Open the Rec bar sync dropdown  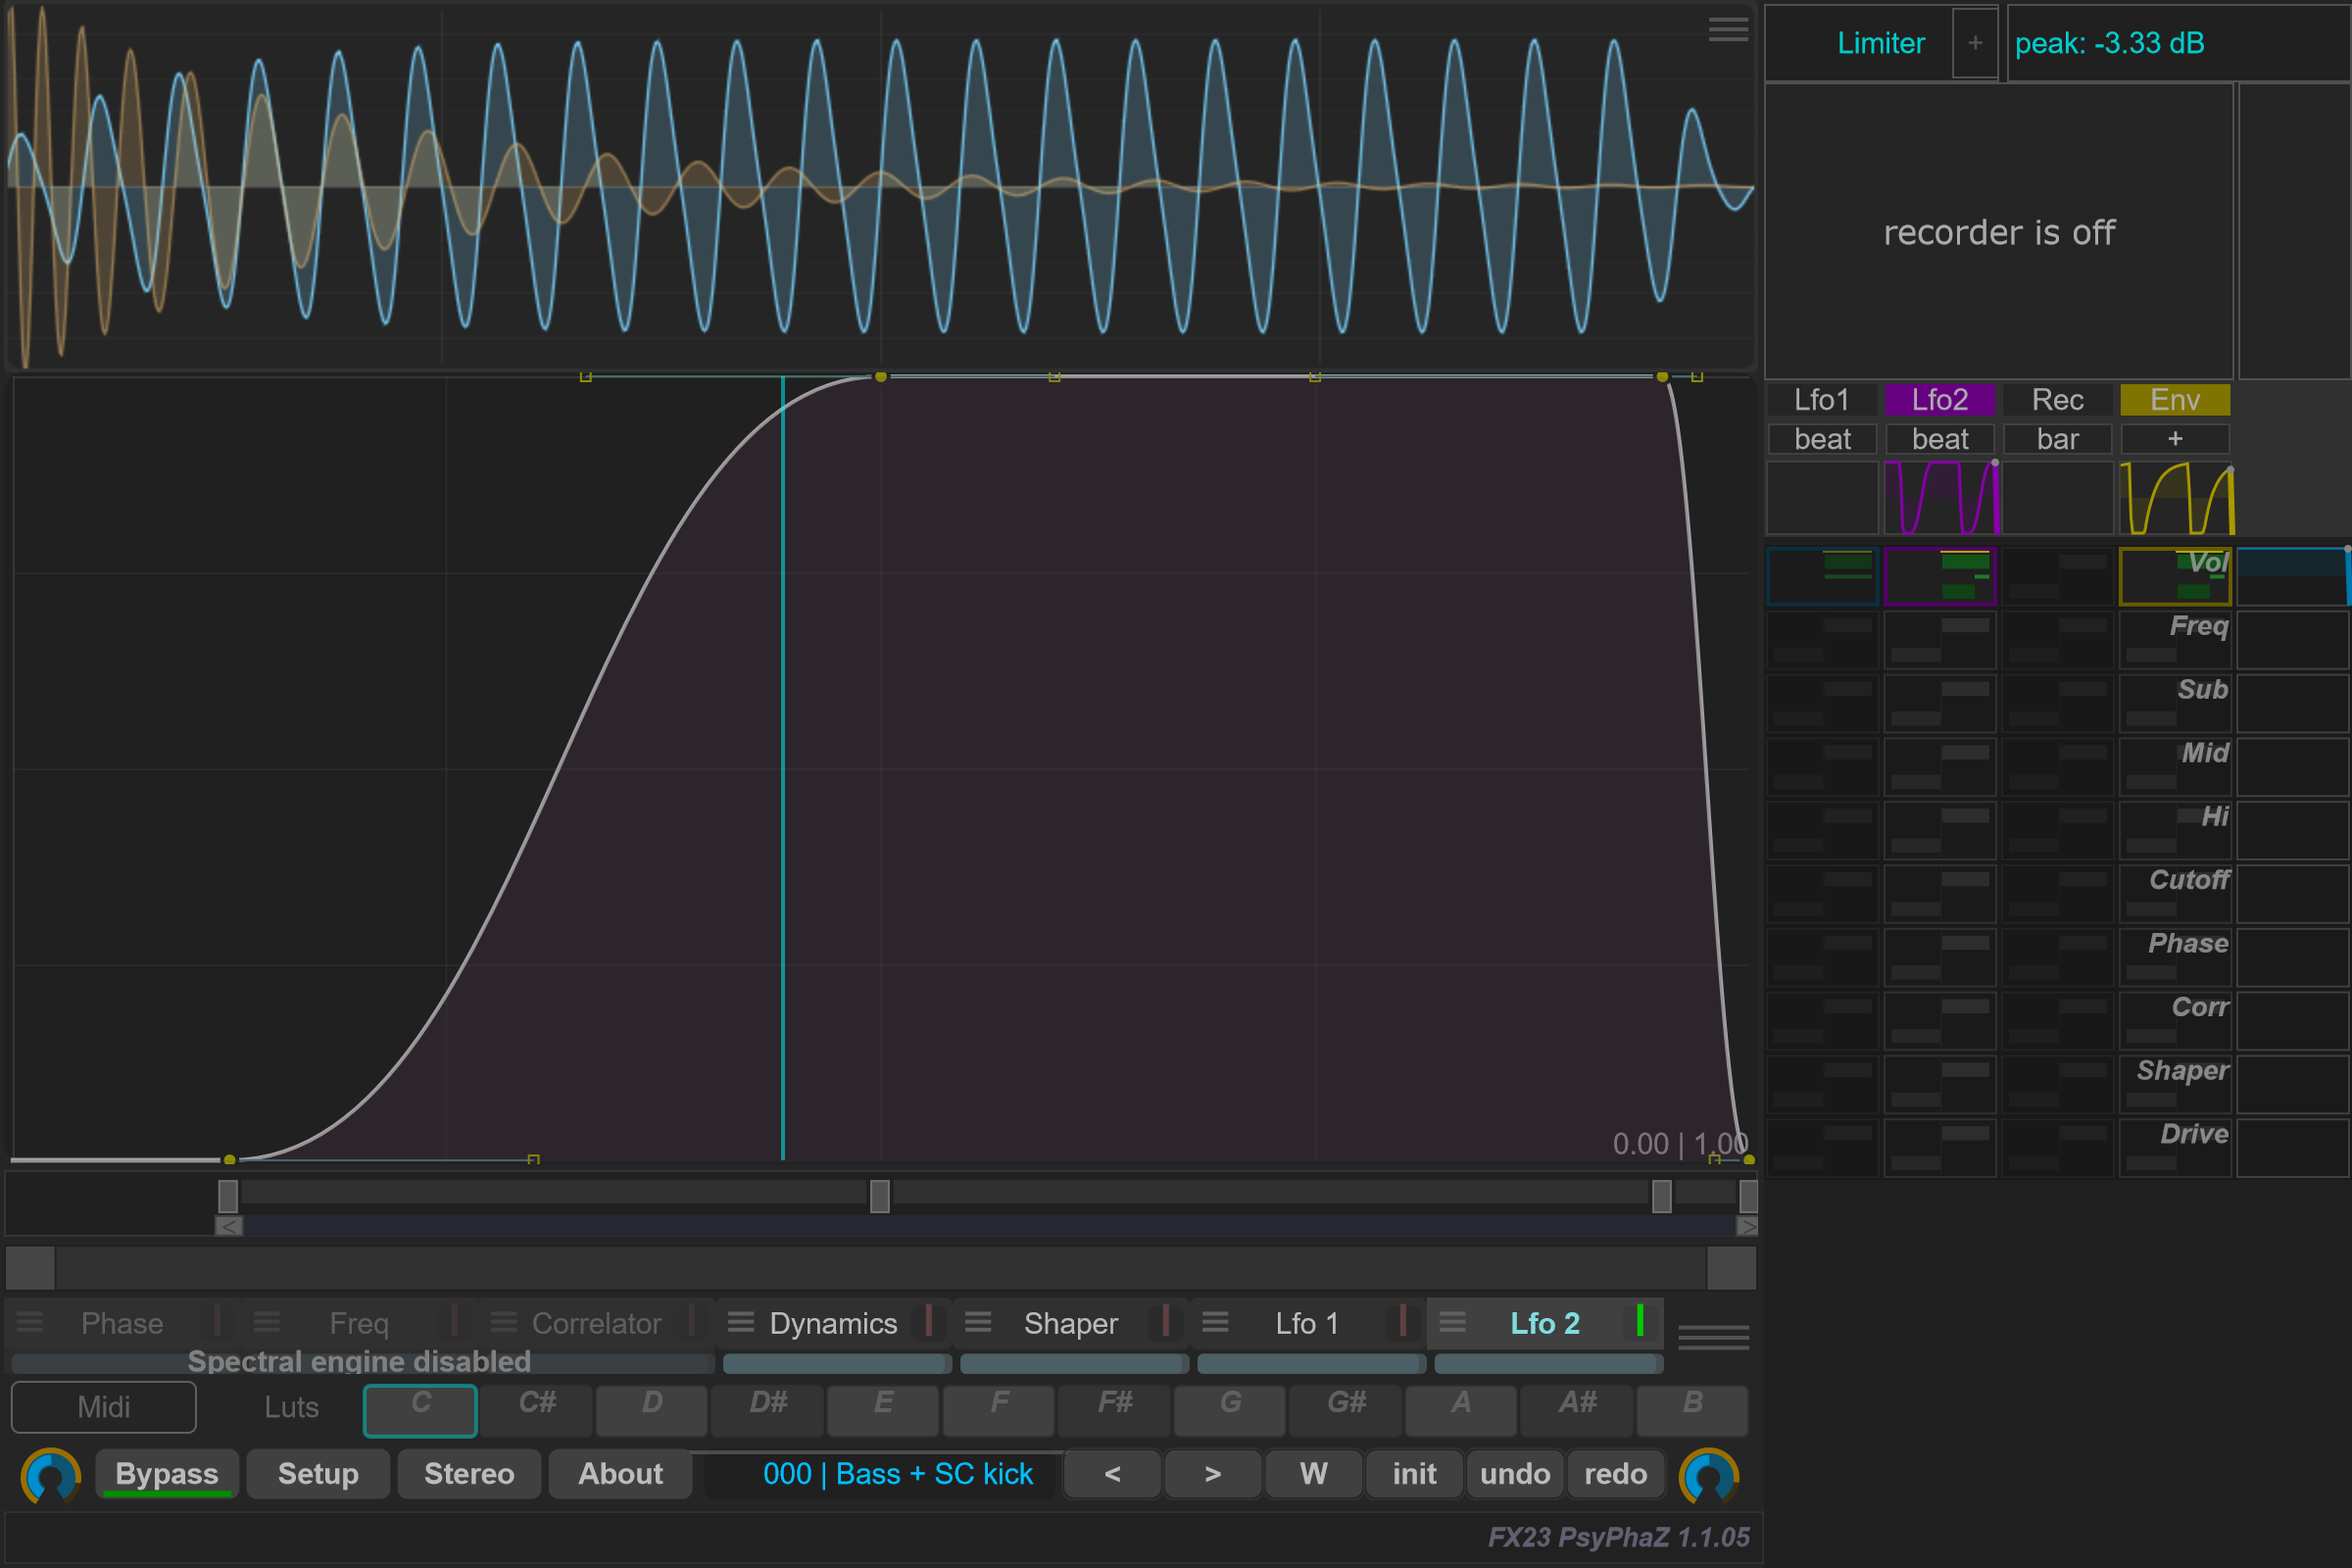(x=2058, y=439)
